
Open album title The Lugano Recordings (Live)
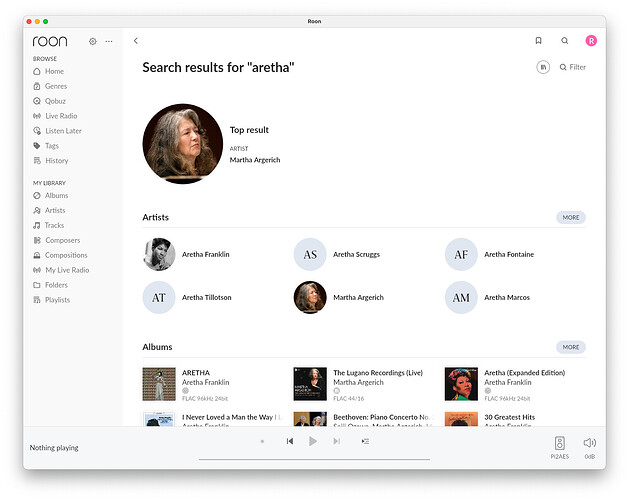point(378,373)
